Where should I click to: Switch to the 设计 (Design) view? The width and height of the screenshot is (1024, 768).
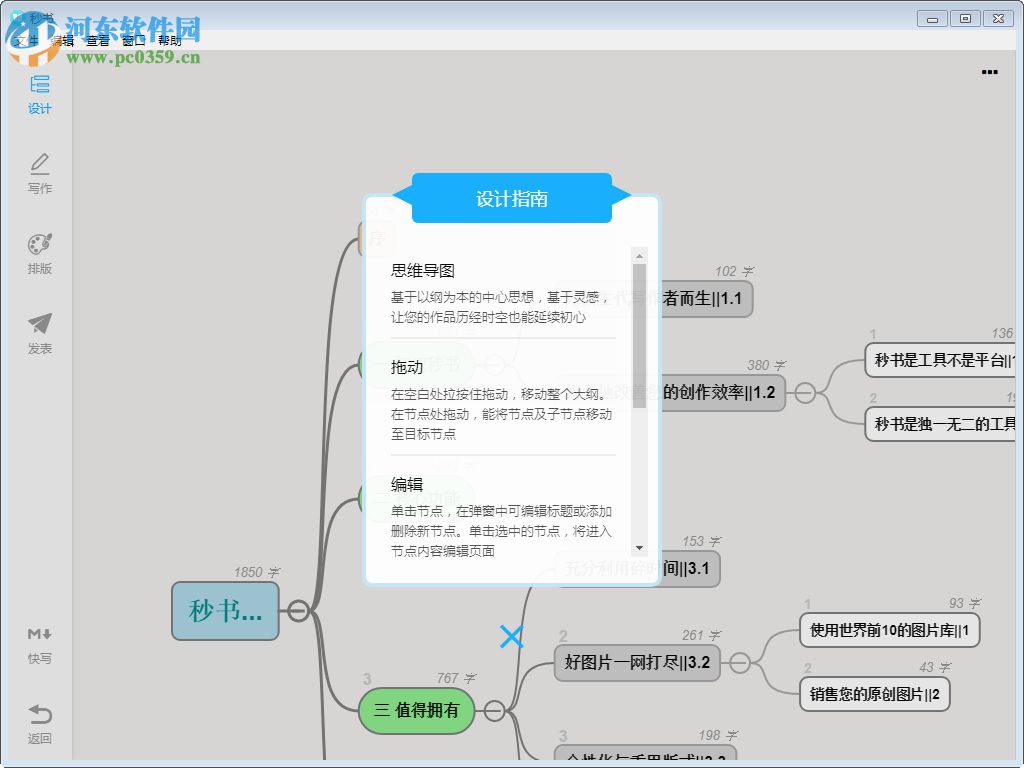[39, 95]
